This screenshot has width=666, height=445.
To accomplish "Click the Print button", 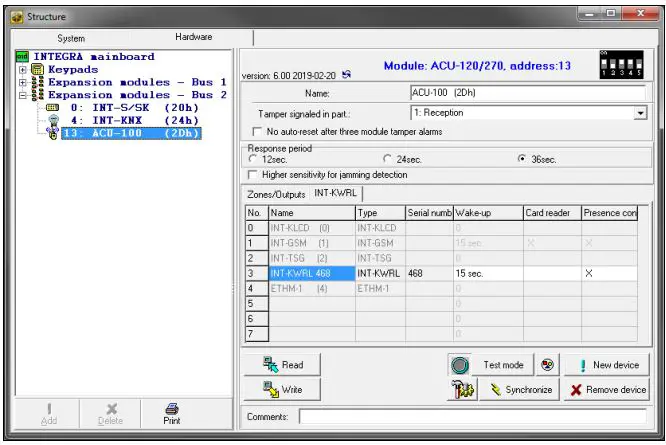I will point(172,414).
